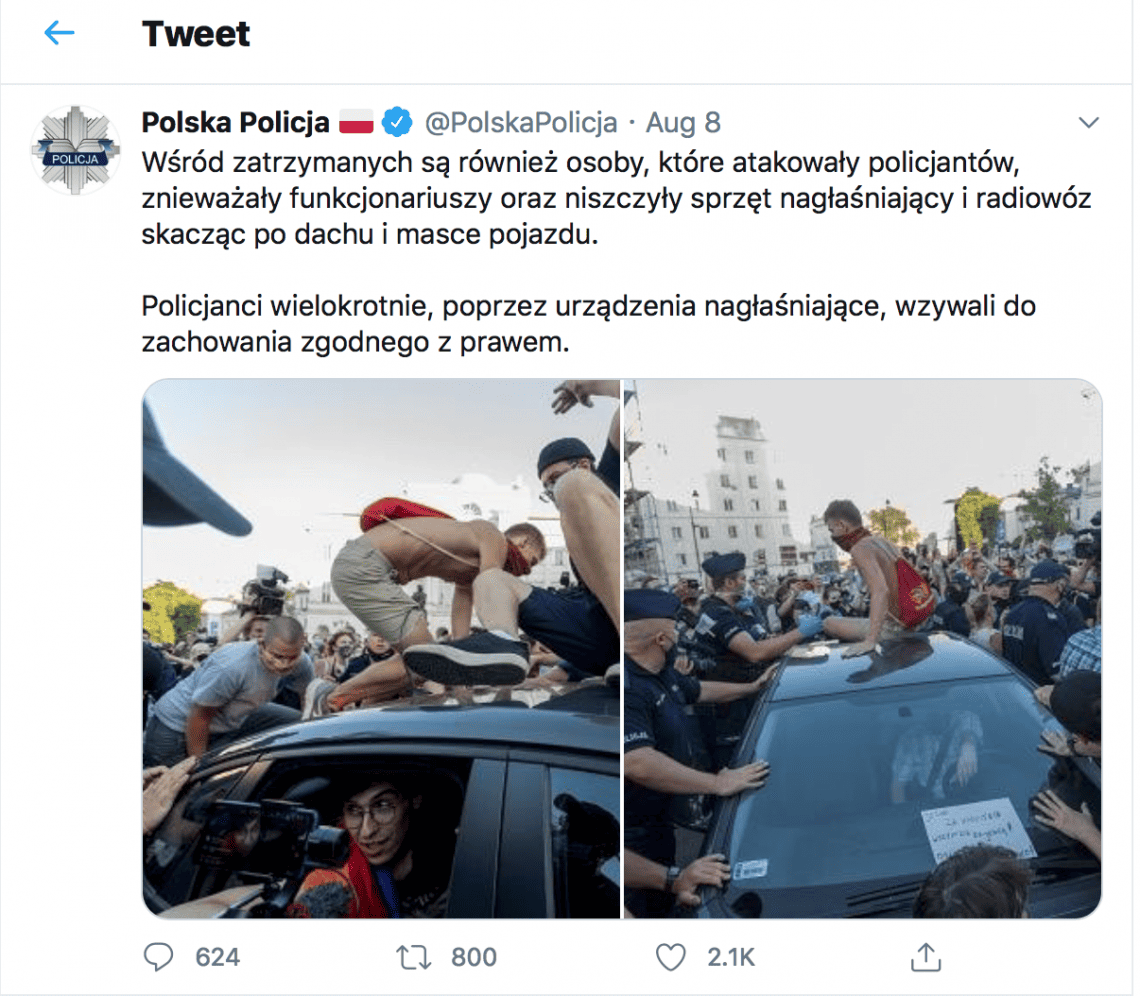The width and height of the screenshot is (1140, 996).
Task: Click the Tweet page header title
Action: tap(196, 33)
